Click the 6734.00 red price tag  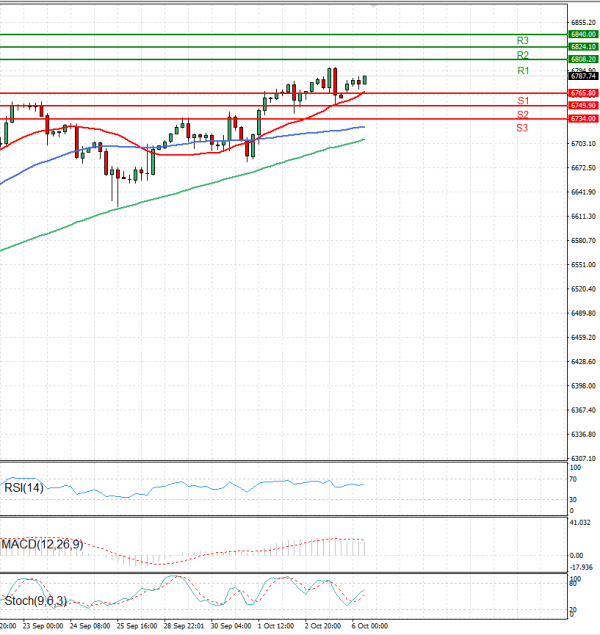click(583, 118)
